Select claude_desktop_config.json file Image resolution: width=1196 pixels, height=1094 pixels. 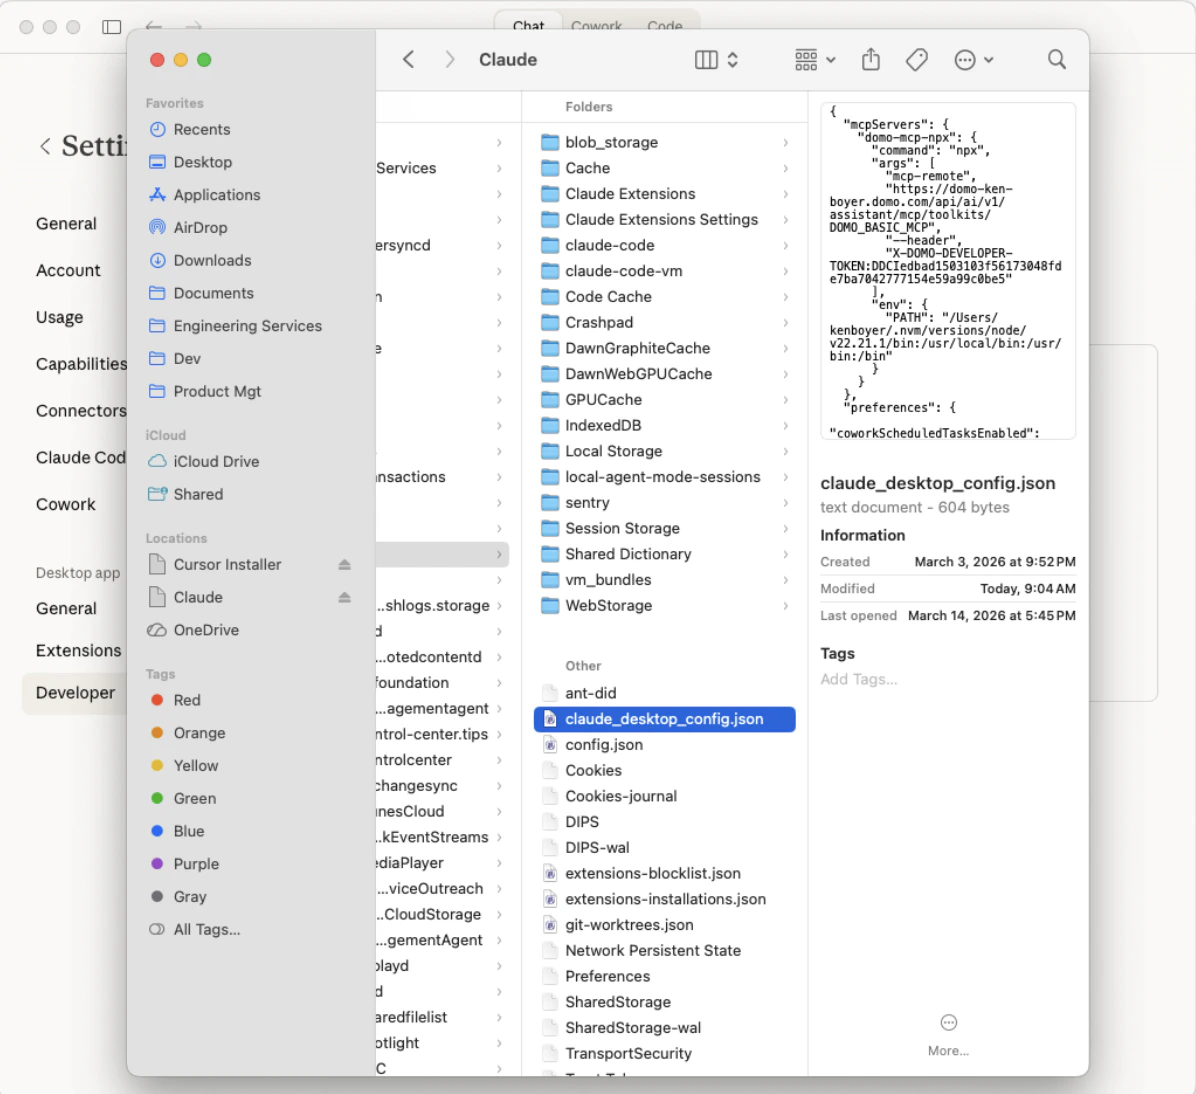click(664, 719)
